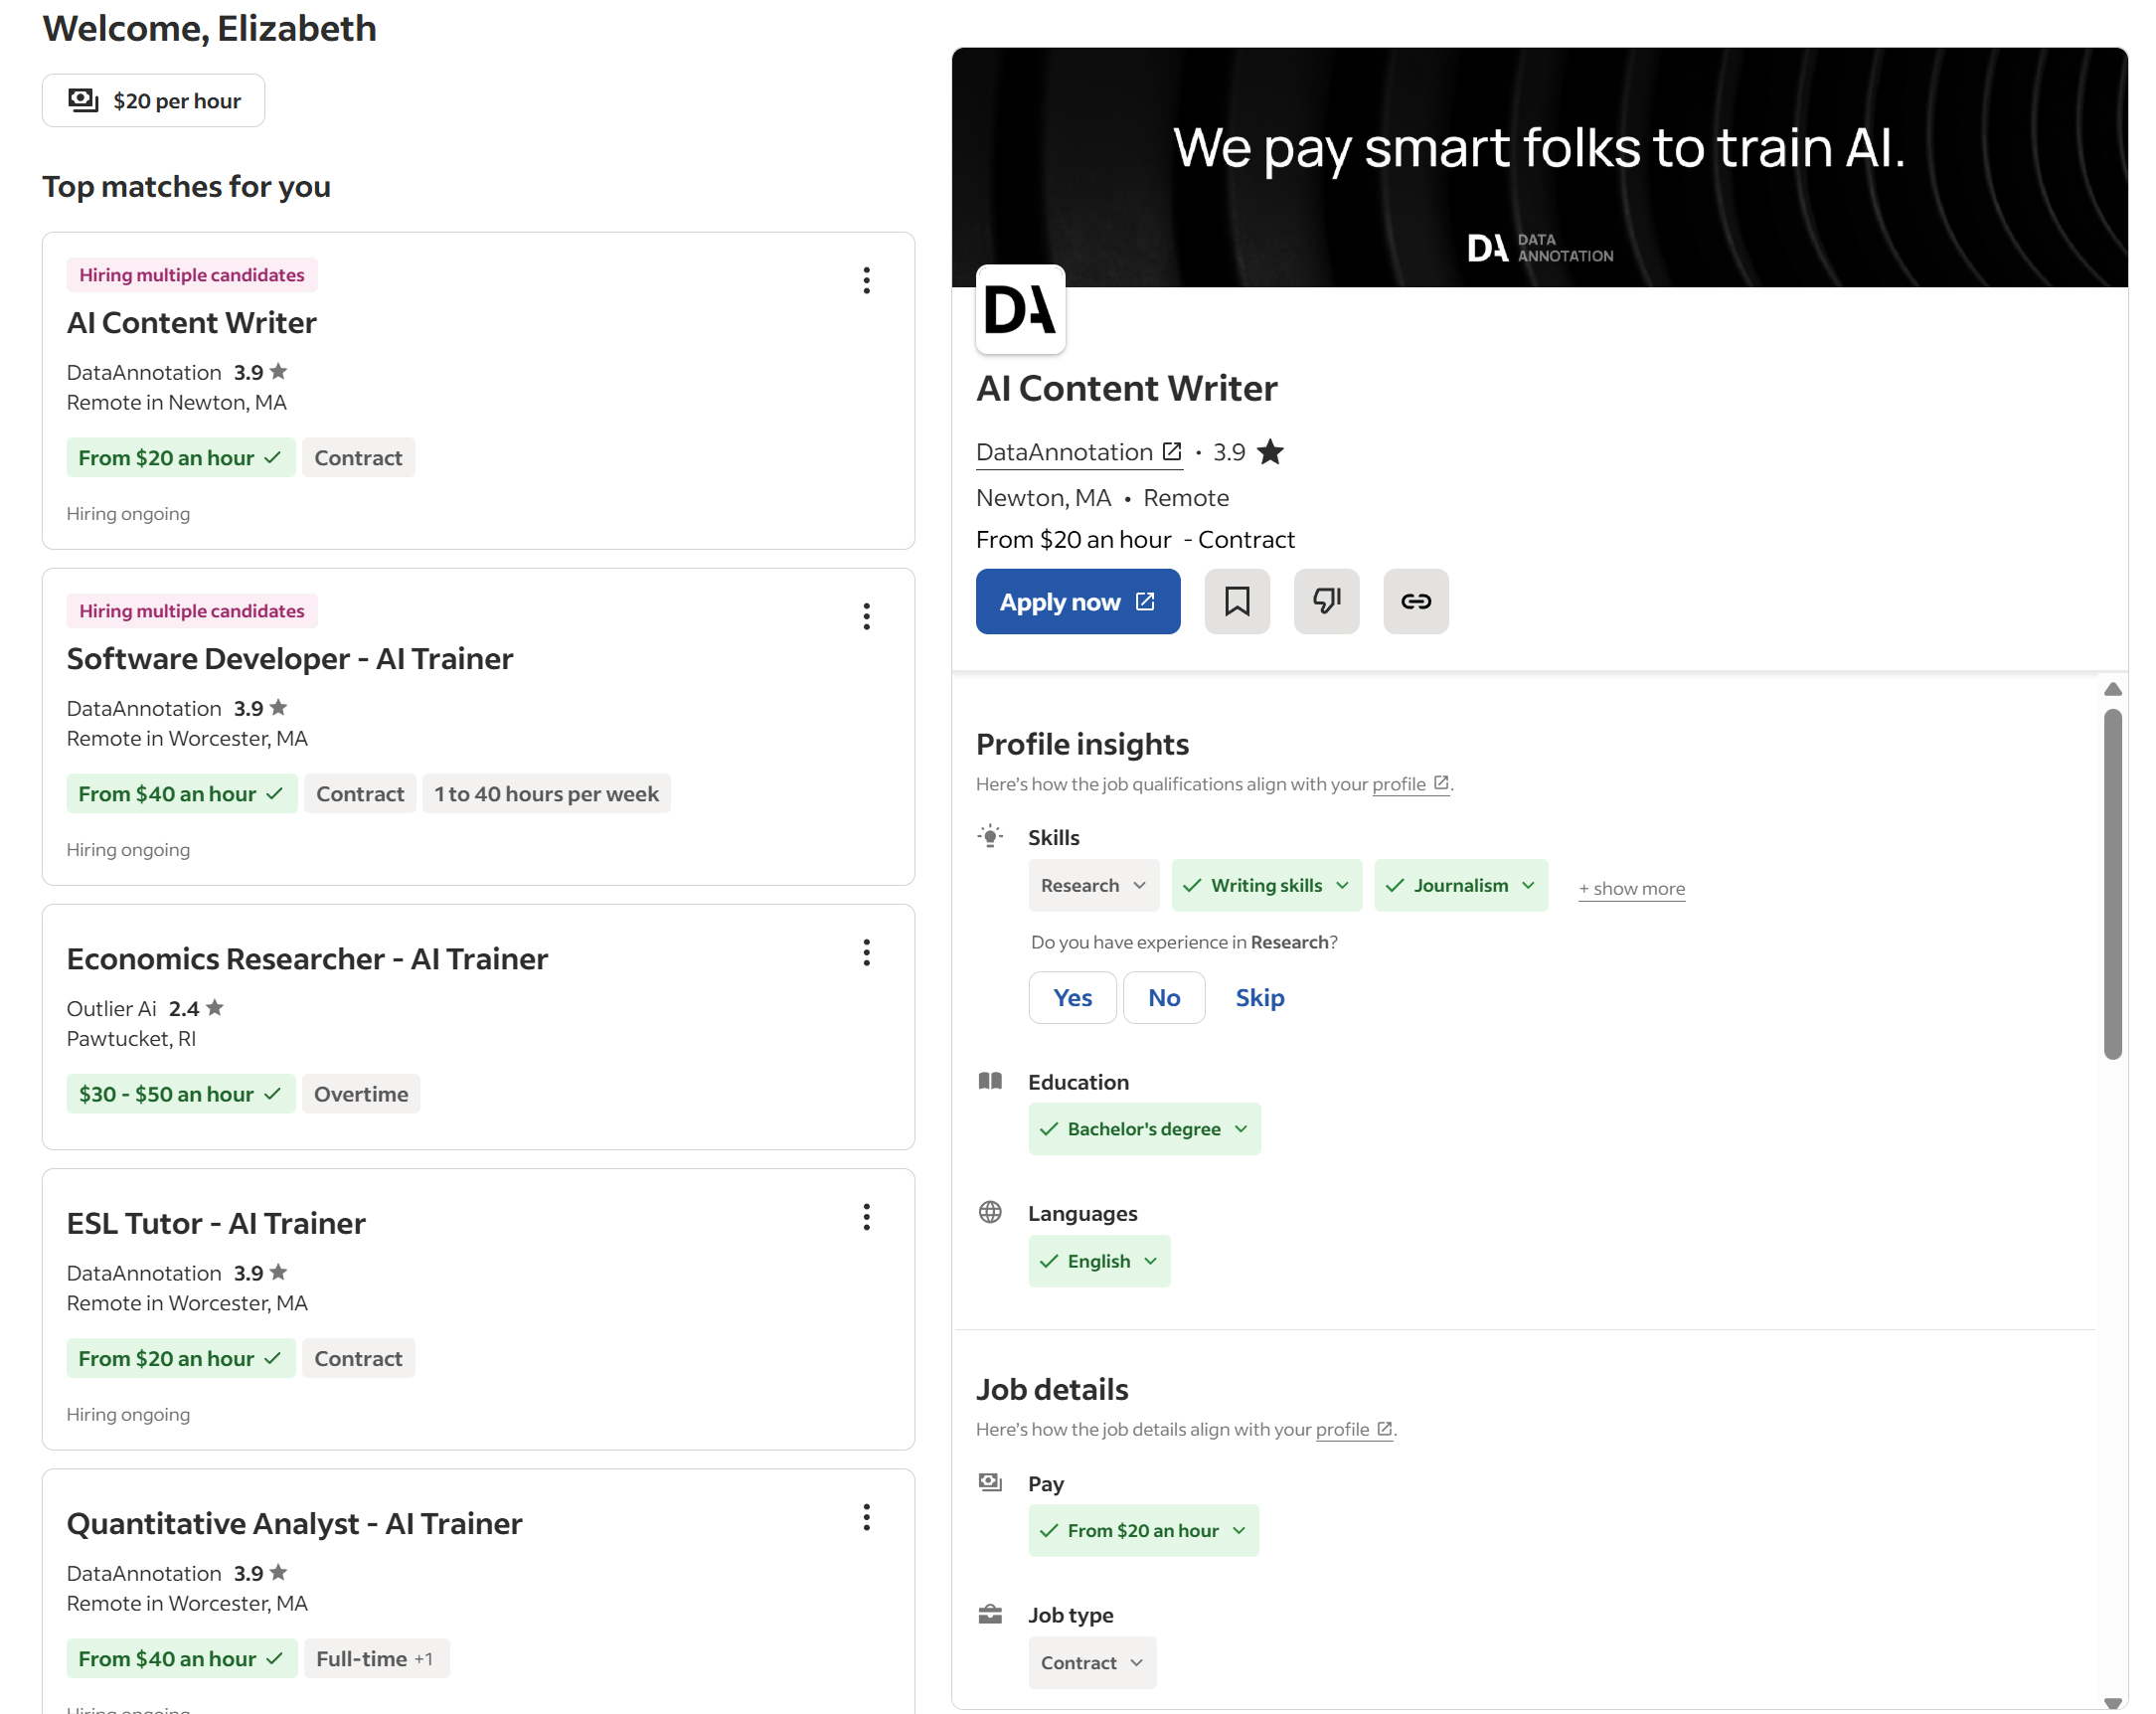Expand the Writing skills dropdown
The width and height of the screenshot is (2156, 1714).
click(x=1267, y=885)
